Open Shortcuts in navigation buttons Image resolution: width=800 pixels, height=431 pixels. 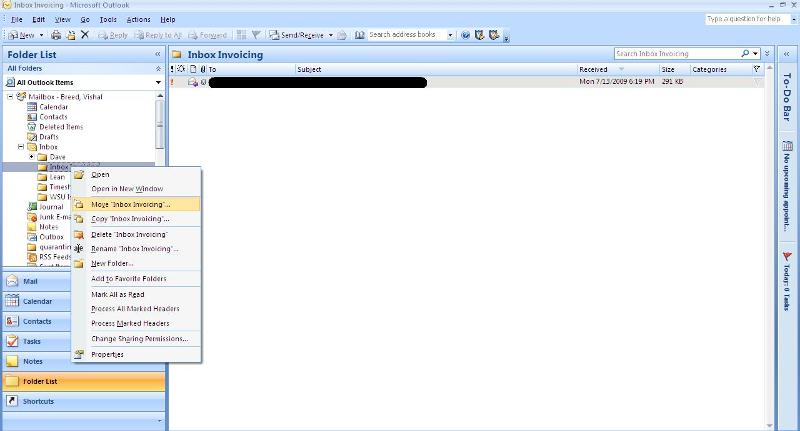pos(84,401)
